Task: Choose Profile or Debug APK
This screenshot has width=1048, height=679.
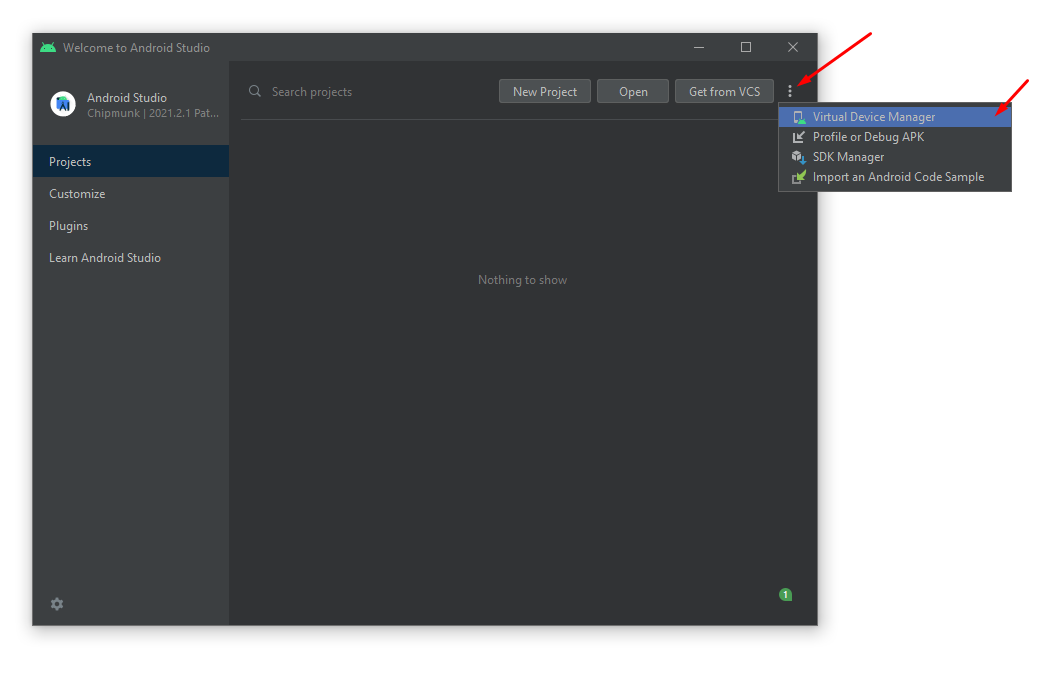Action: pyautogui.click(x=895, y=137)
